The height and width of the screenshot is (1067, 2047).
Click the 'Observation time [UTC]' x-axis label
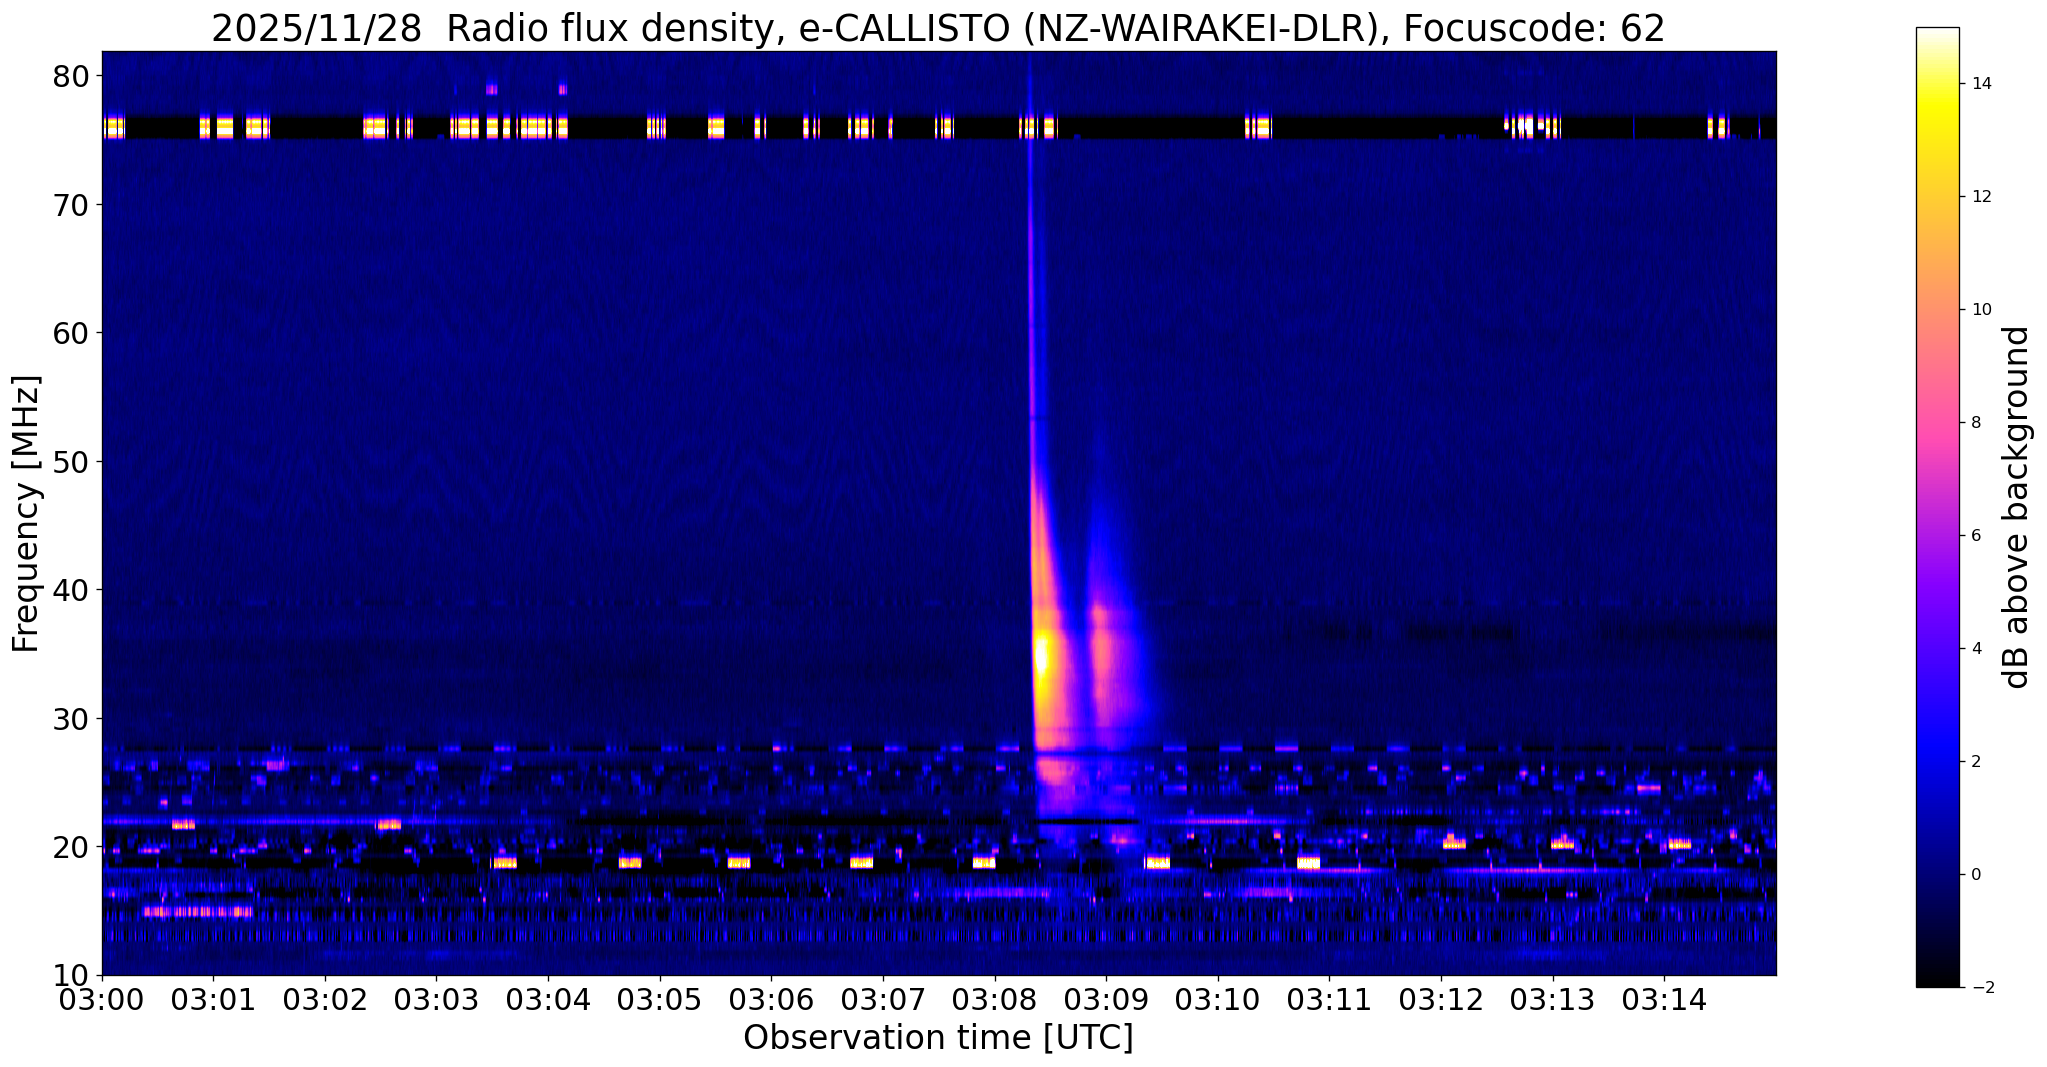click(938, 1038)
